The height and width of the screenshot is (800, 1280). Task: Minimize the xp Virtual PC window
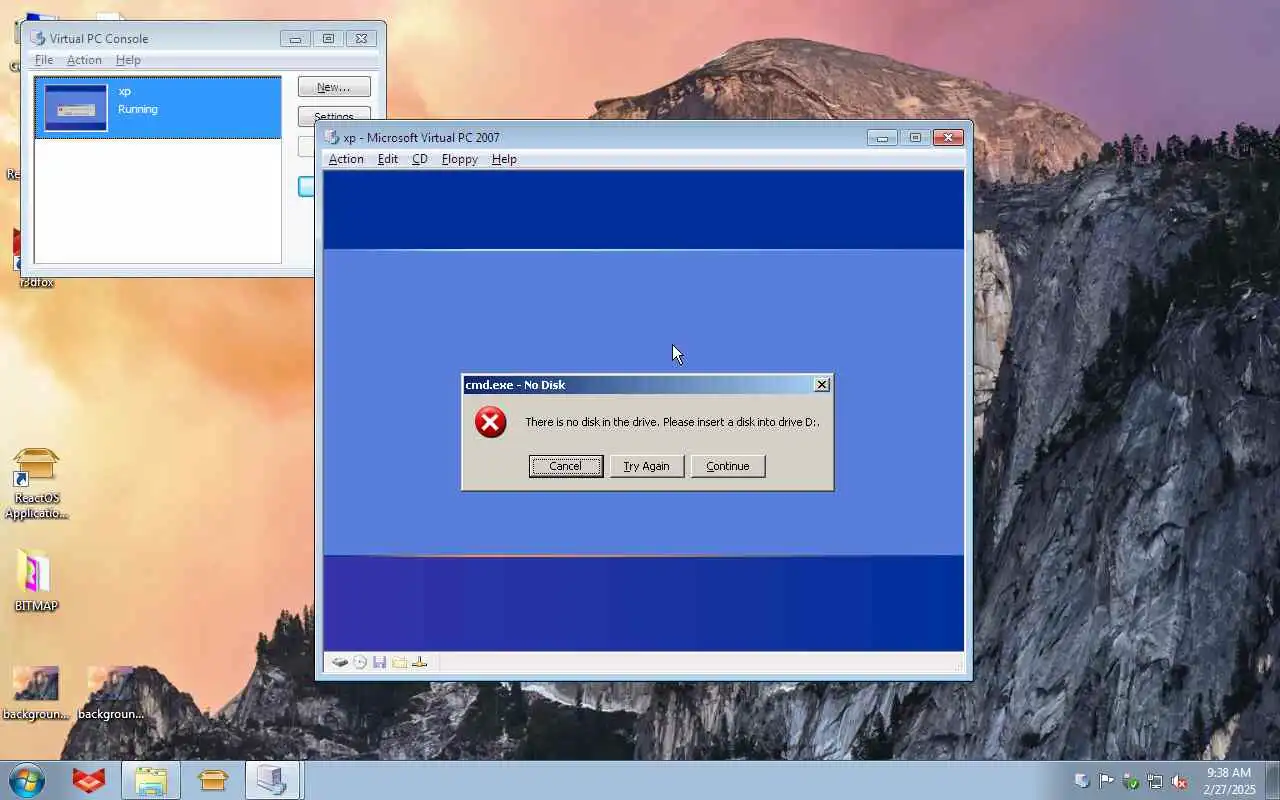[x=882, y=138]
